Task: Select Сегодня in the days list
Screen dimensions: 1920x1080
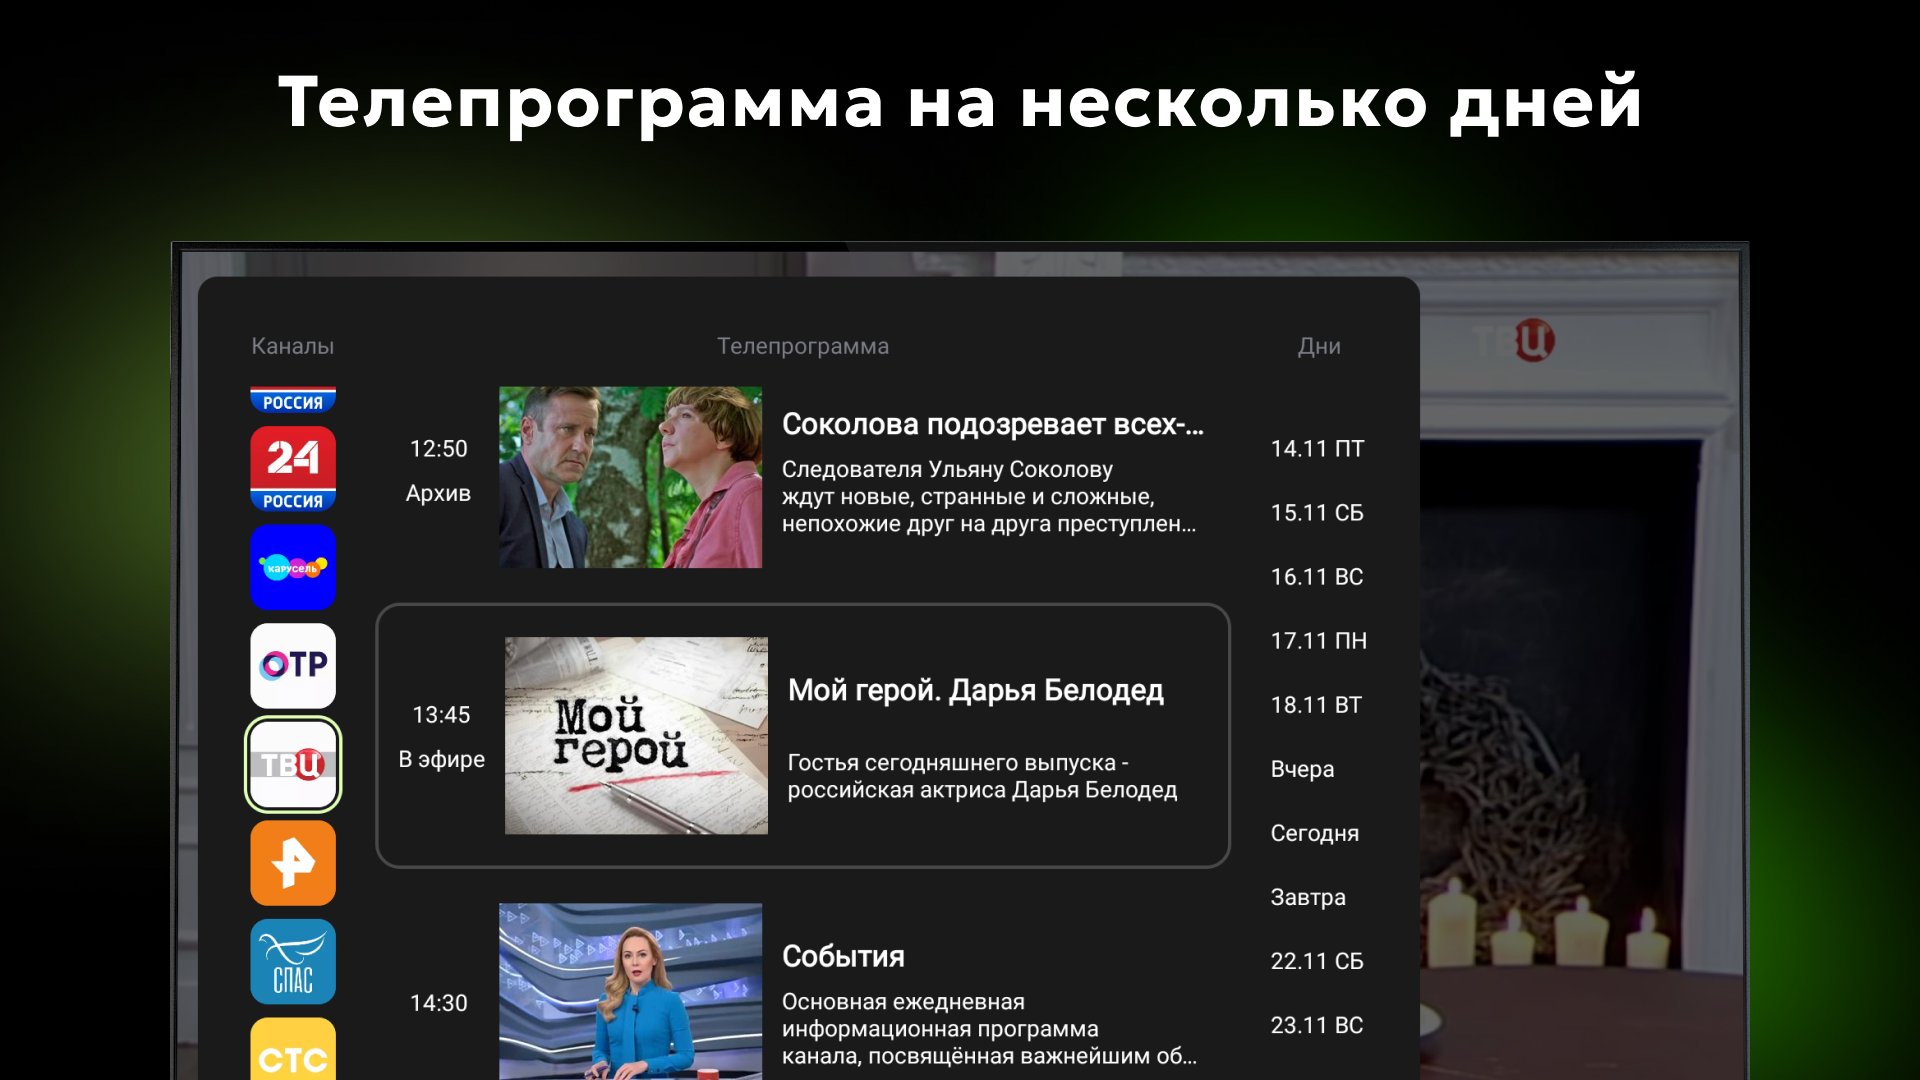Action: coord(1314,833)
